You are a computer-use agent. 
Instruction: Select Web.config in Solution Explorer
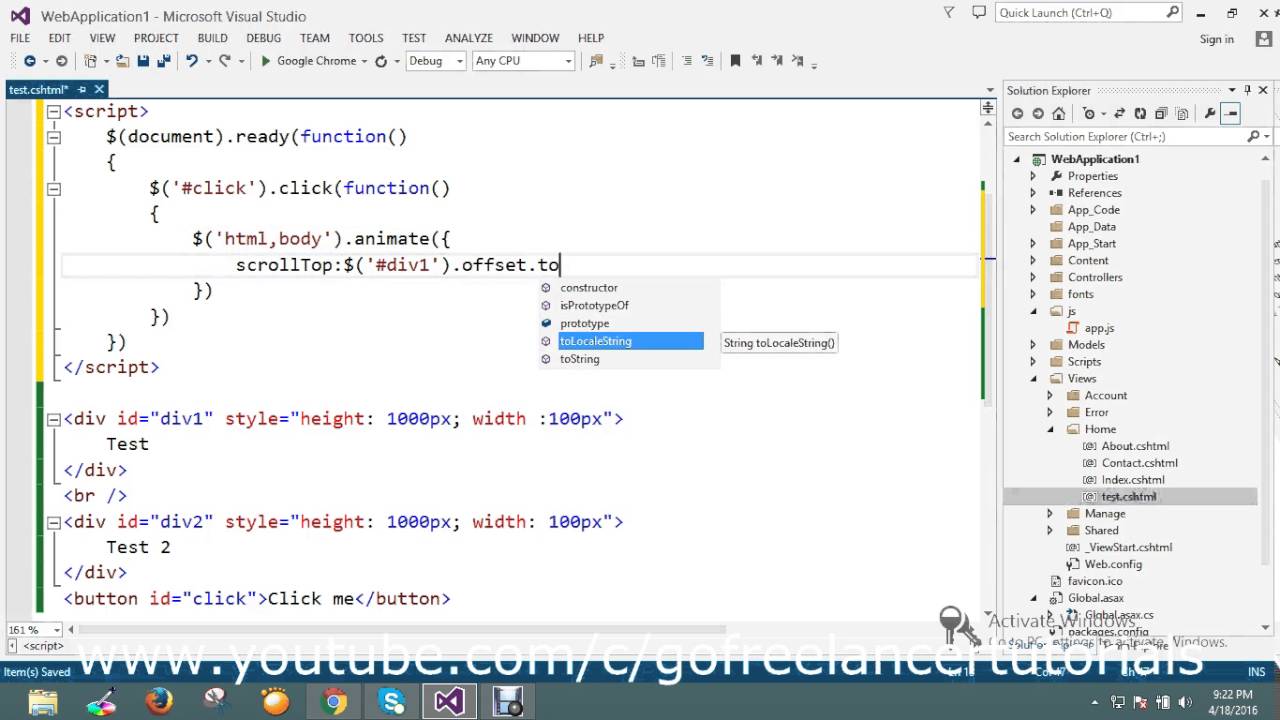[x=1113, y=564]
